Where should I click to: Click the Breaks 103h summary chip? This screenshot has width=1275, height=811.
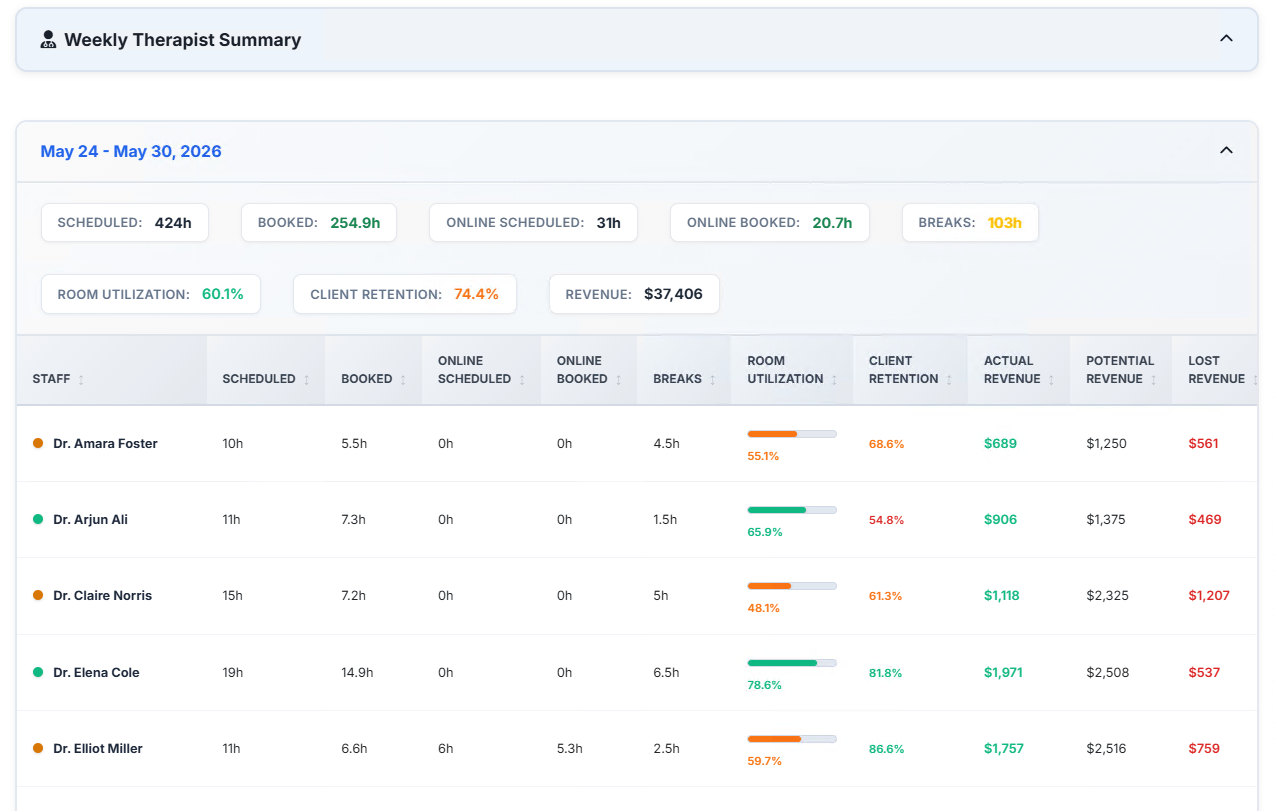point(970,223)
